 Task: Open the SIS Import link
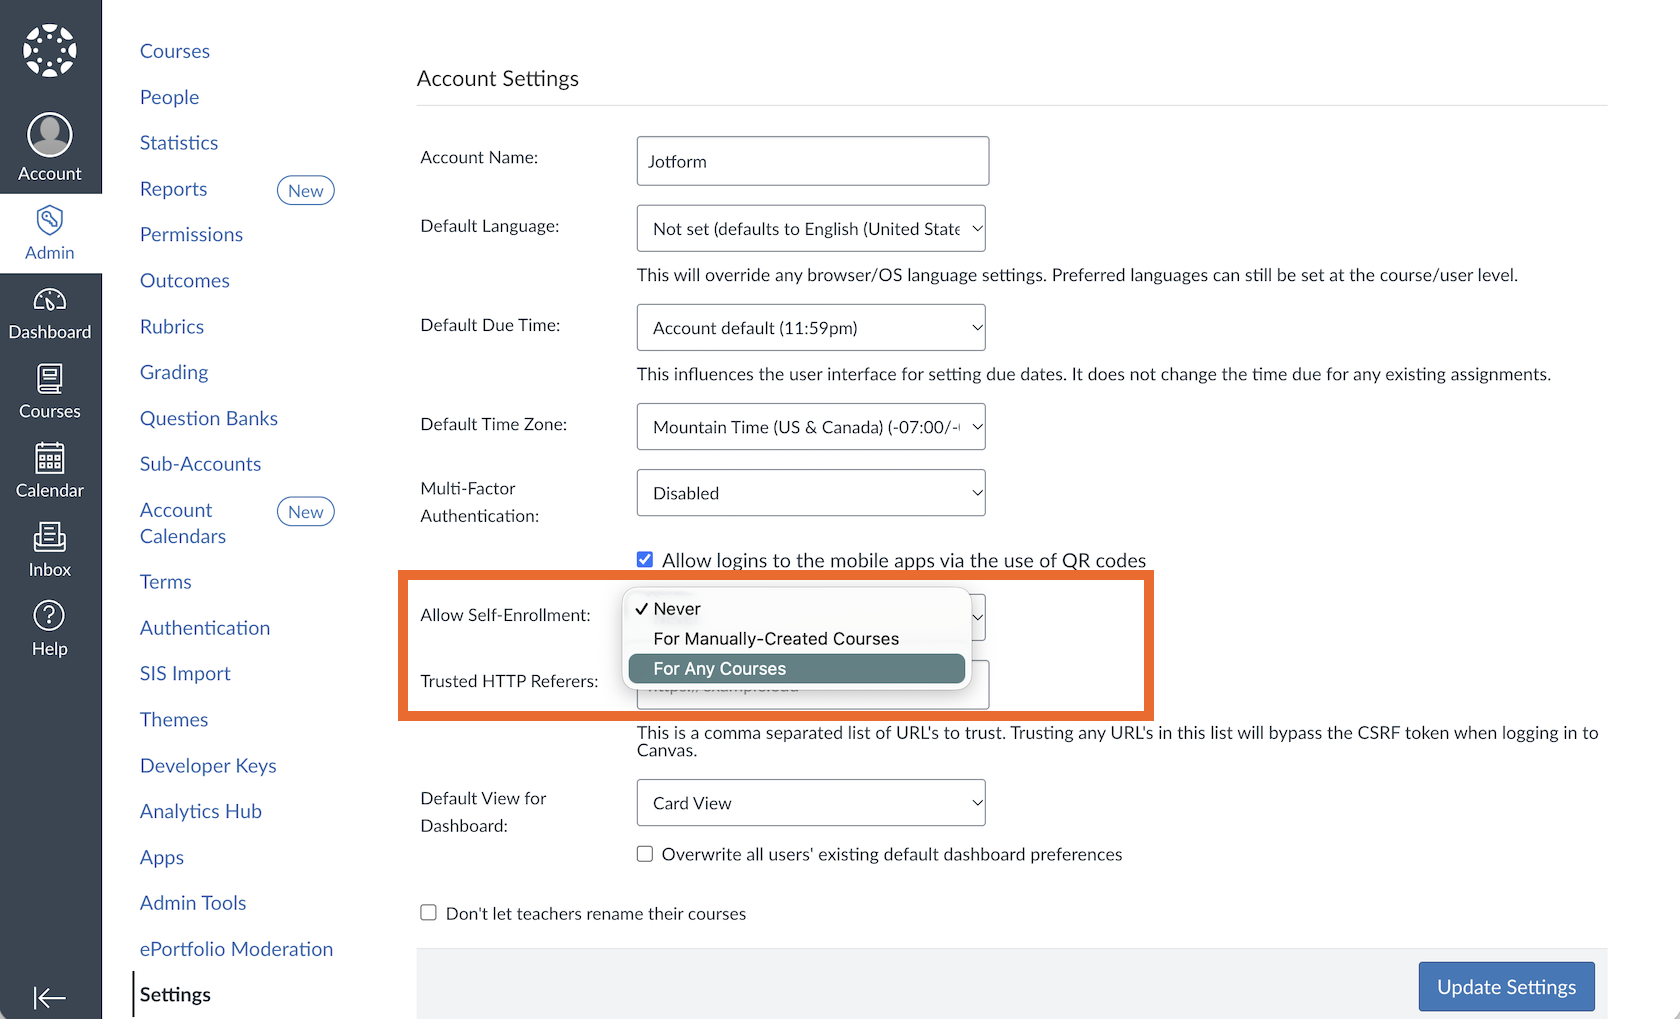[x=185, y=674]
